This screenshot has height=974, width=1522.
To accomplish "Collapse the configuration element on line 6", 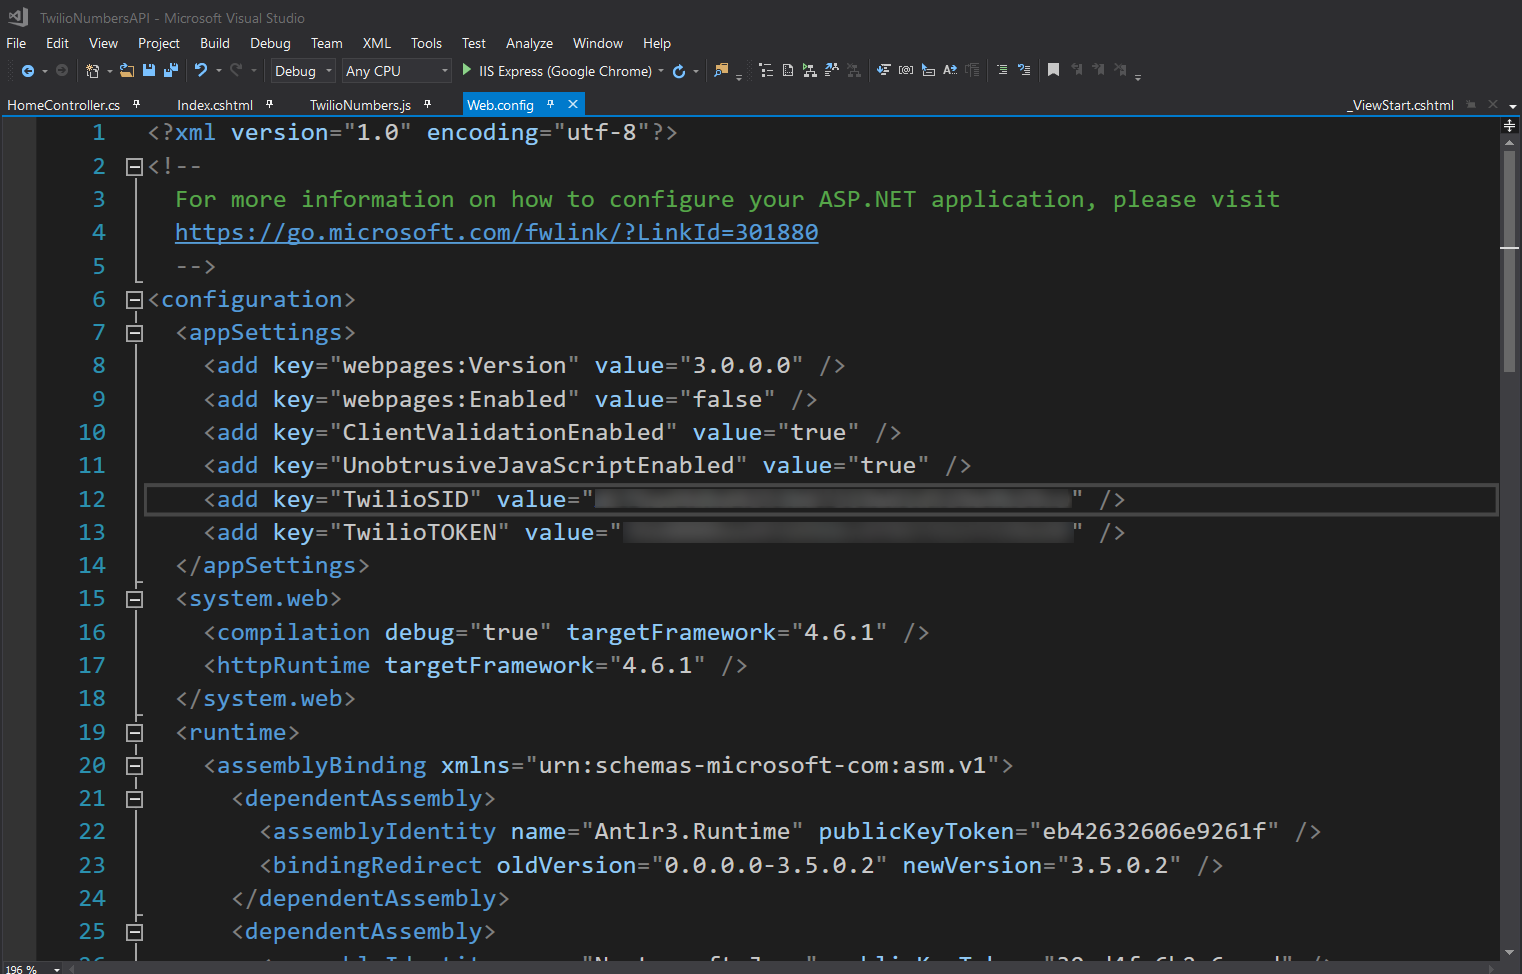I will coord(134,300).
